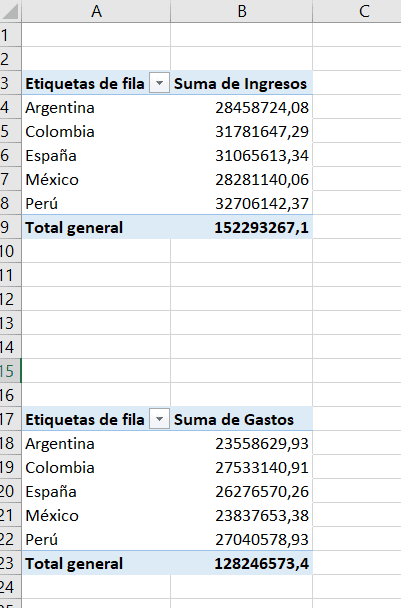Click the México label in the Gastos table
Viewport: 401px width, 608px height.
[52, 516]
